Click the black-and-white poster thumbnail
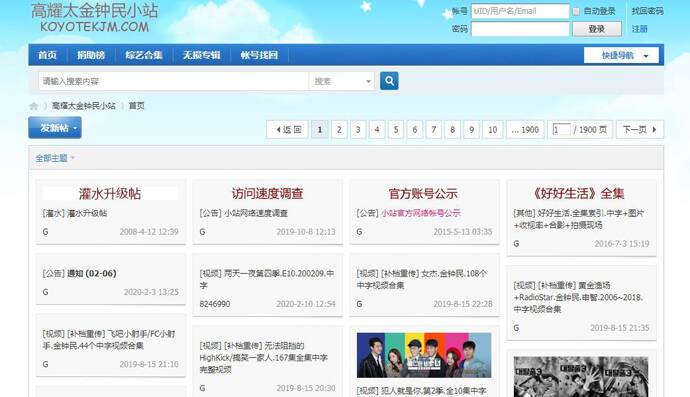Screen dimensions: 690x397 580,377
